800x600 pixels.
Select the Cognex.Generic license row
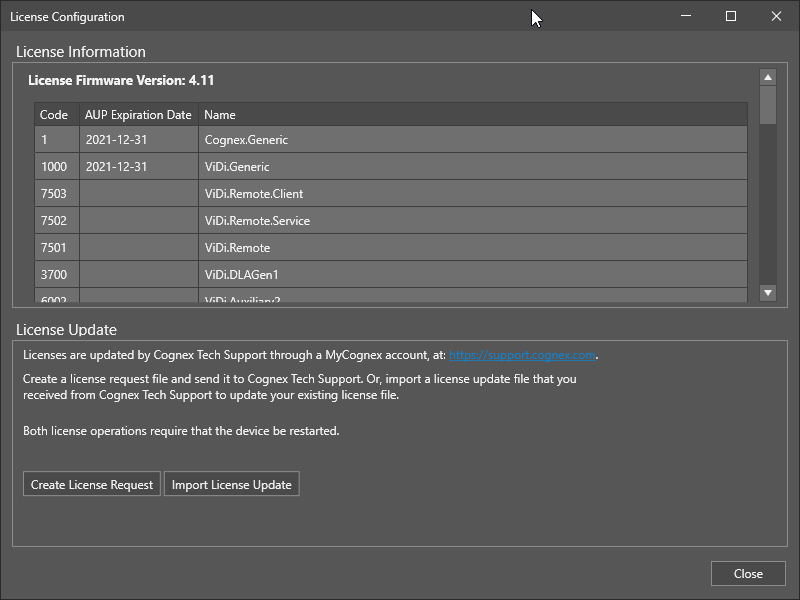pyautogui.click(x=246, y=140)
